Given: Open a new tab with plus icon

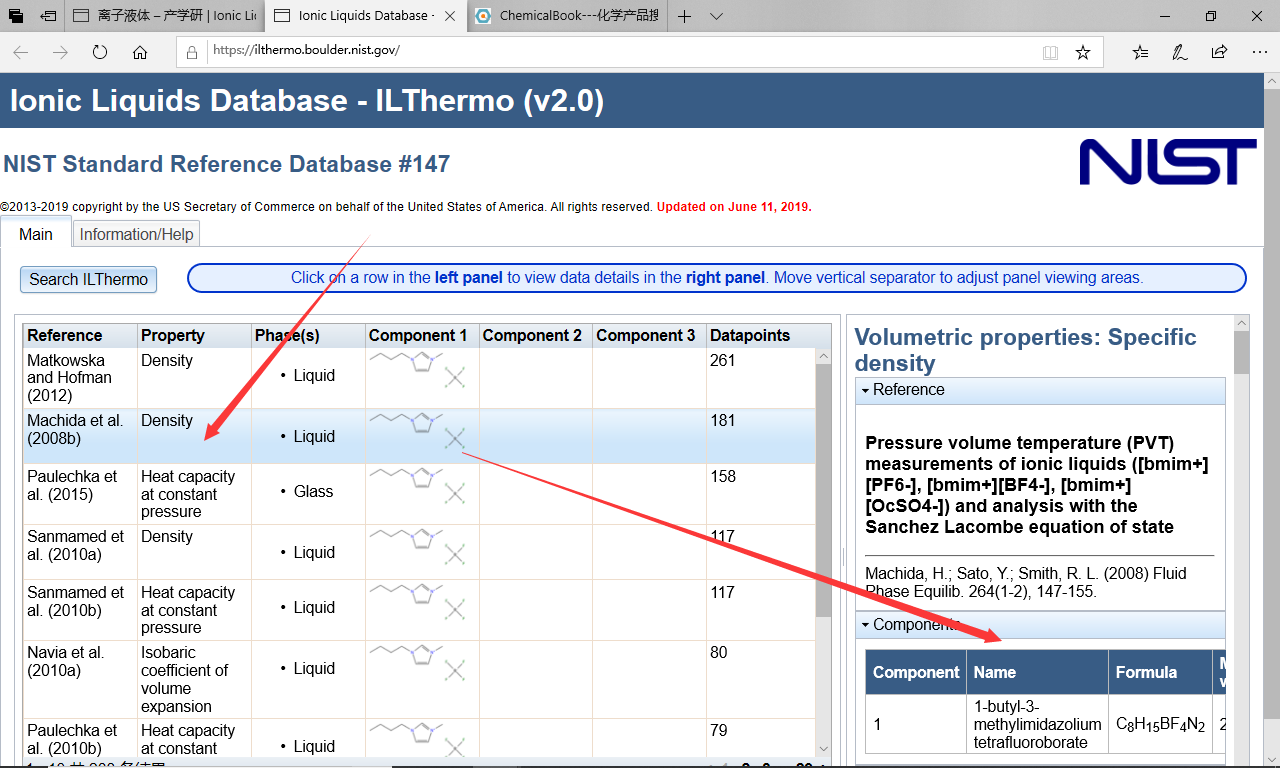Looking at the screenshot, I should (684, 16).
